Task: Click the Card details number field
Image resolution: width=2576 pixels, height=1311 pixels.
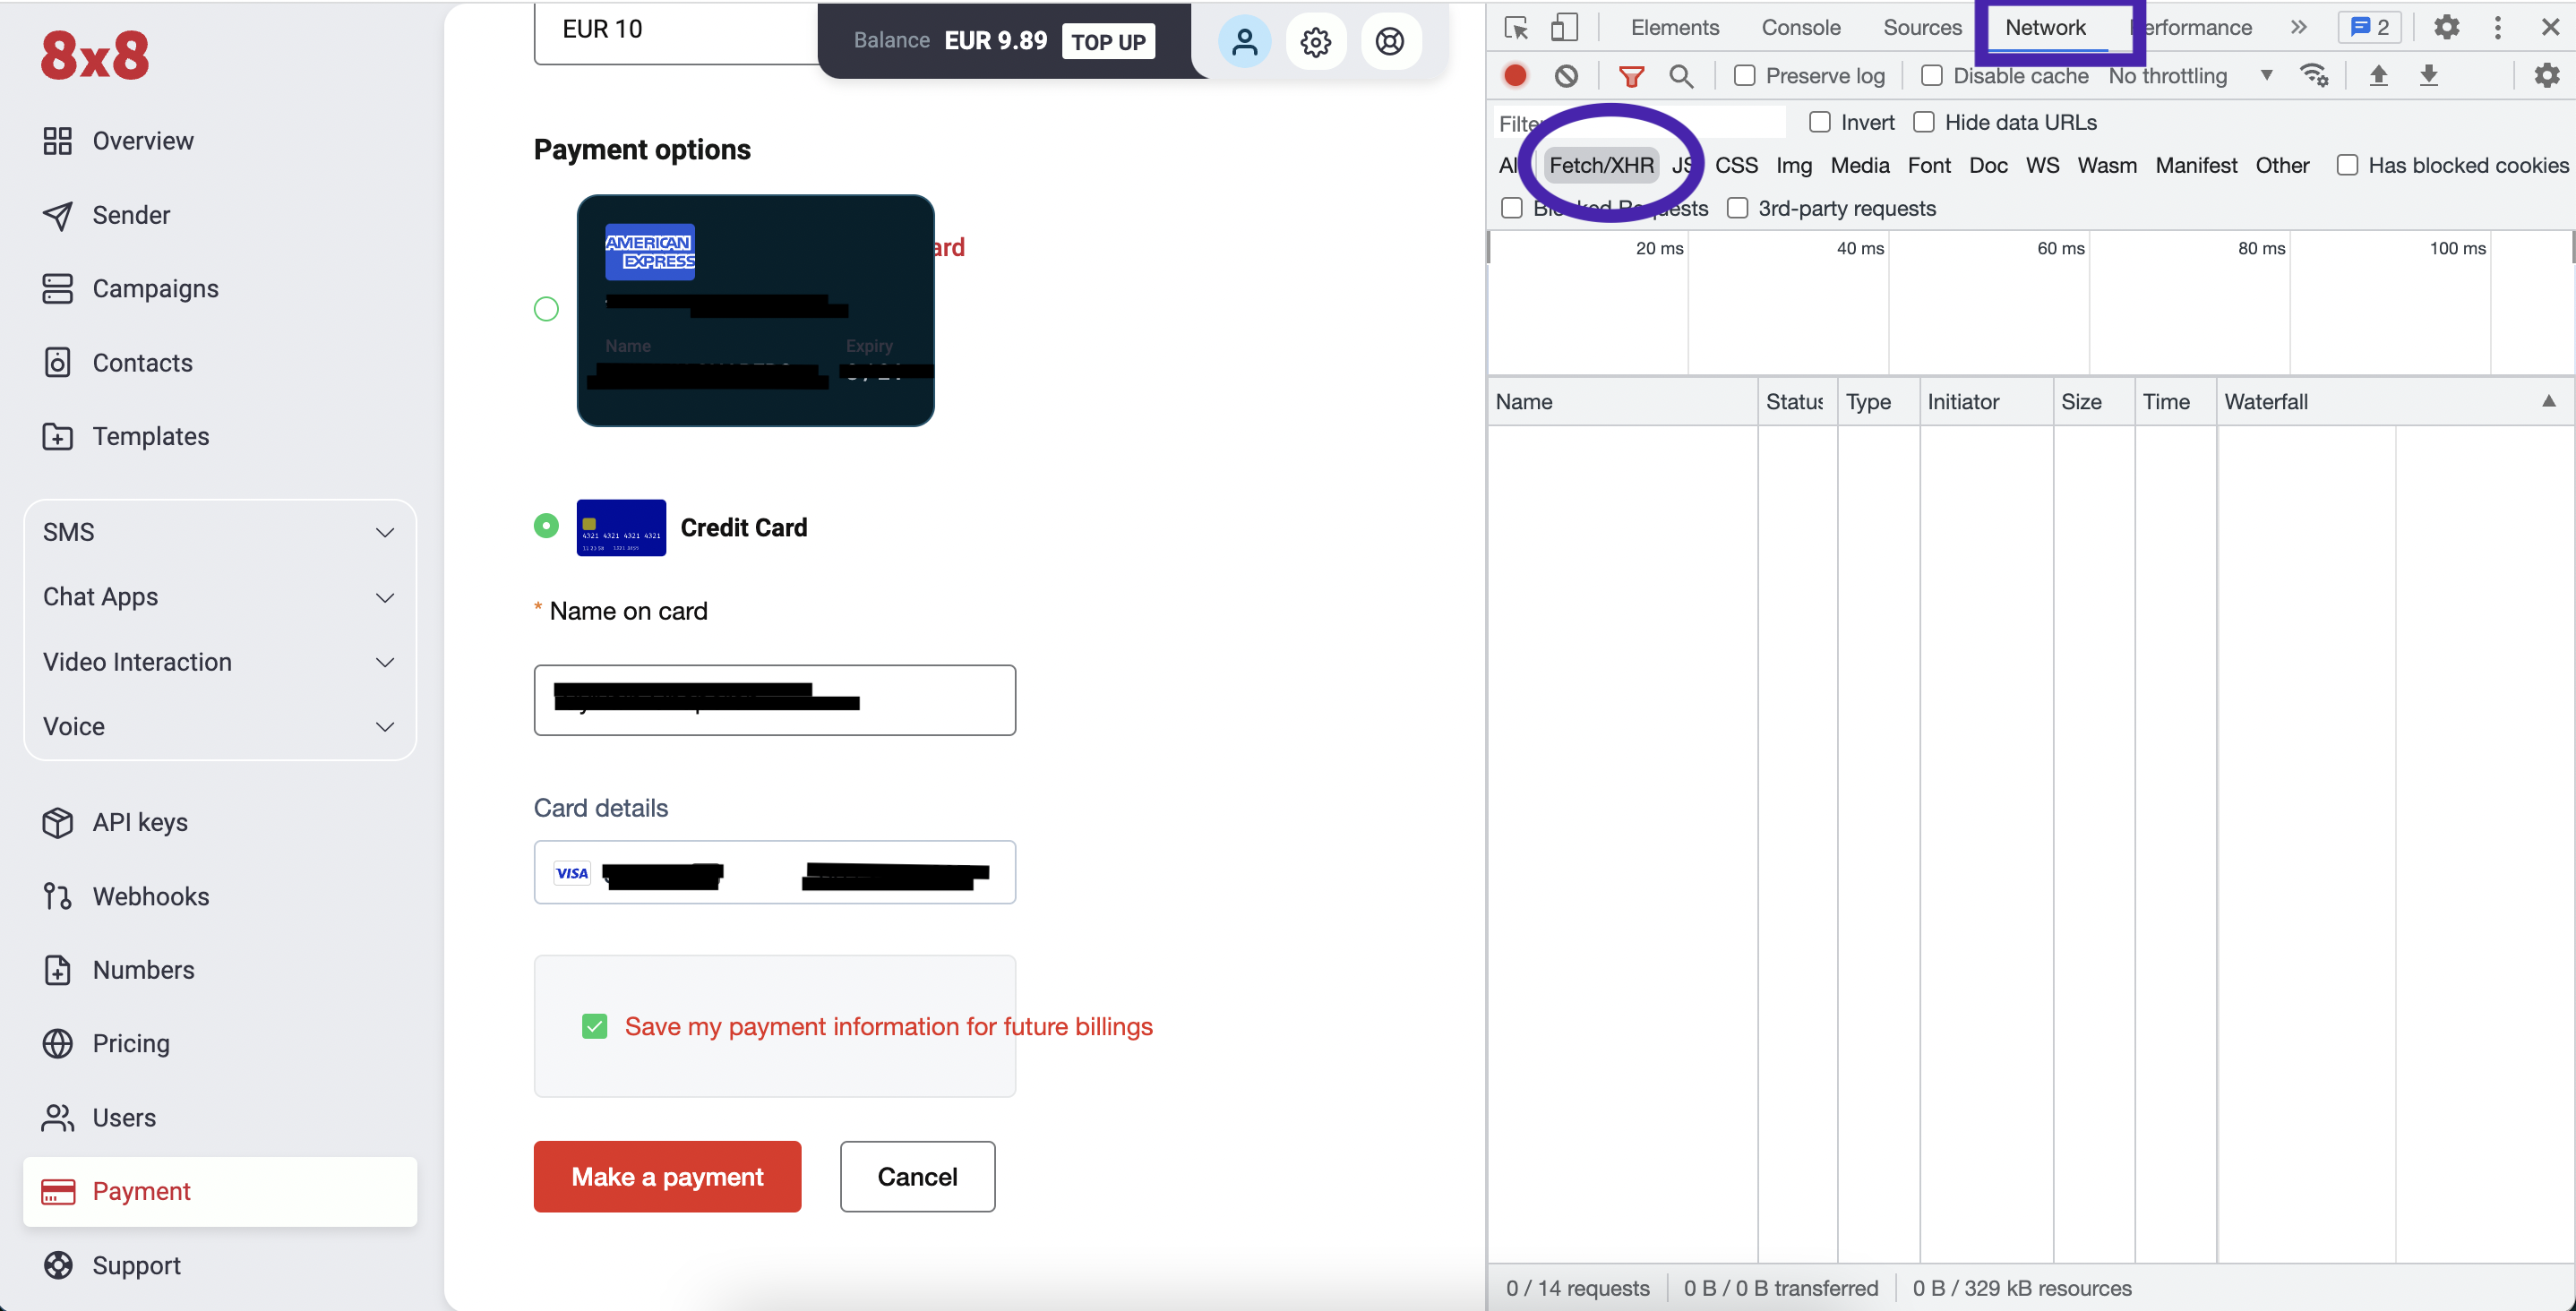Action: (774, 872)
